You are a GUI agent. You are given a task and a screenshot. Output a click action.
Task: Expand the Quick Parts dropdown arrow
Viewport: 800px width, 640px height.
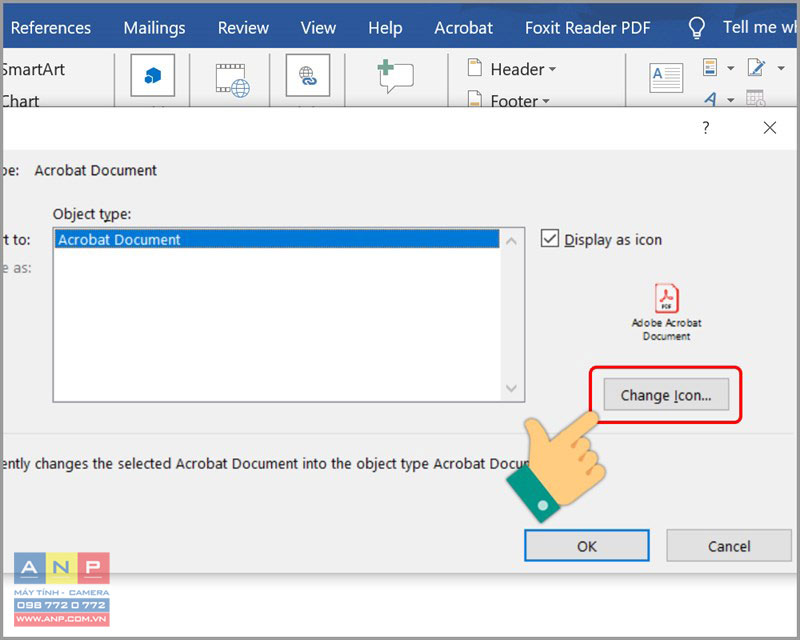click(731, 68)
